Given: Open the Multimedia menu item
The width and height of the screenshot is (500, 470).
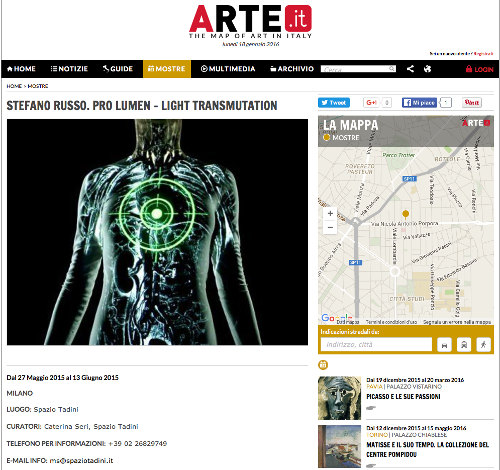Looking at the screenshot, I should [x=228, y=69].
